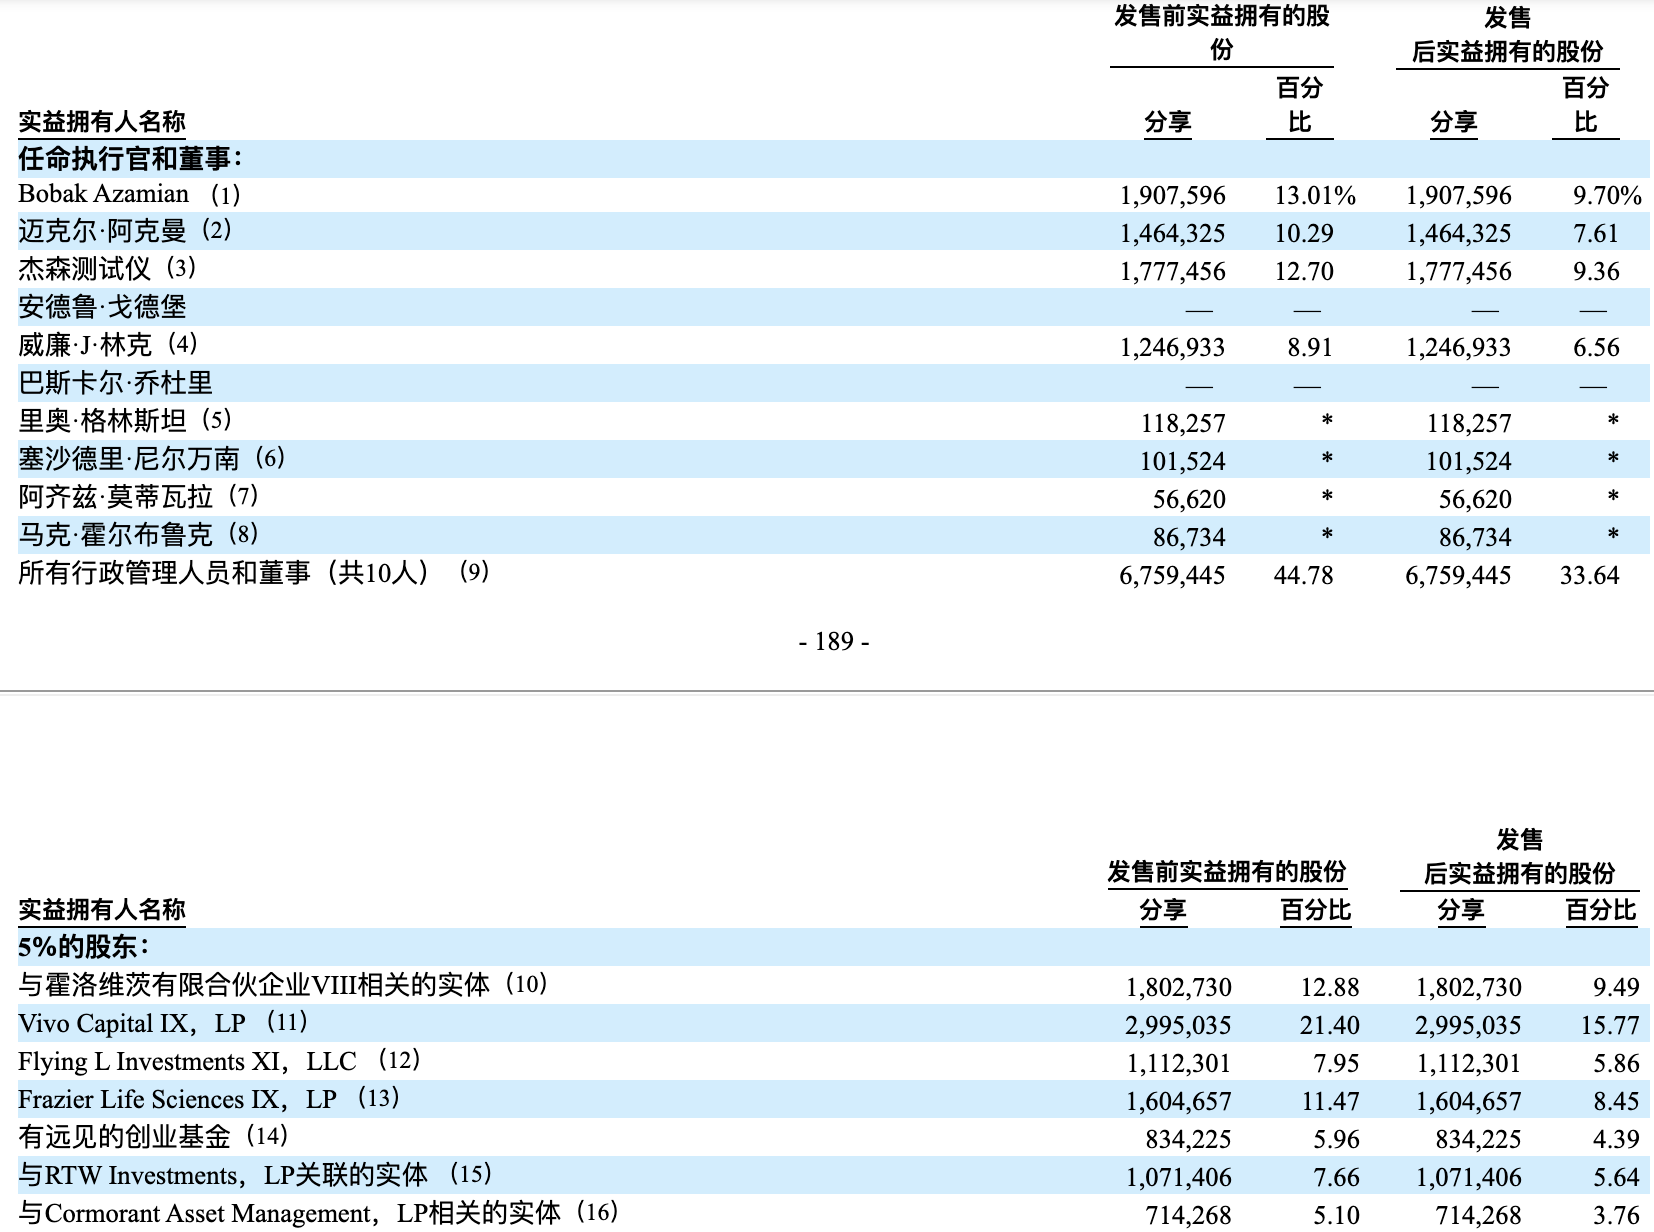Select the name "塞沙德里·尼尔万南"
1654x1232 pixels.
[129, 460]
